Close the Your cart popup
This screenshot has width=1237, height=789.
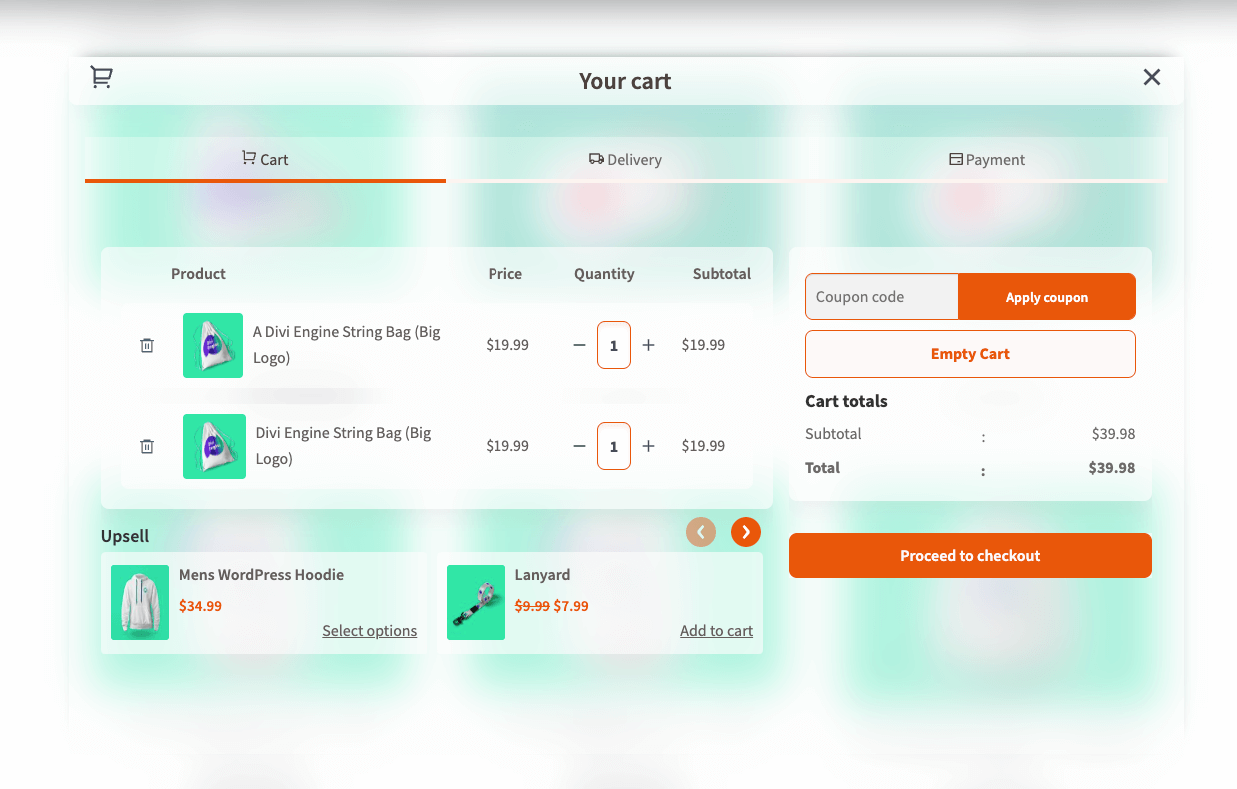tap(1152, 77)
